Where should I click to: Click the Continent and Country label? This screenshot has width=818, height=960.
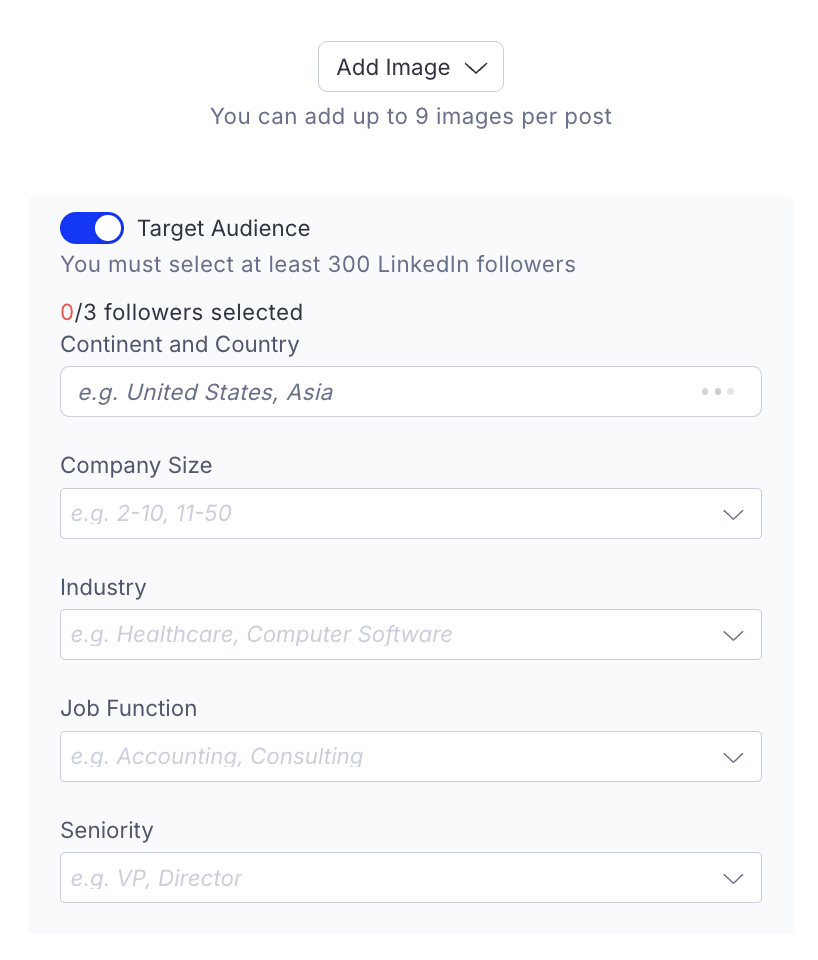click(x=180, y=345)
